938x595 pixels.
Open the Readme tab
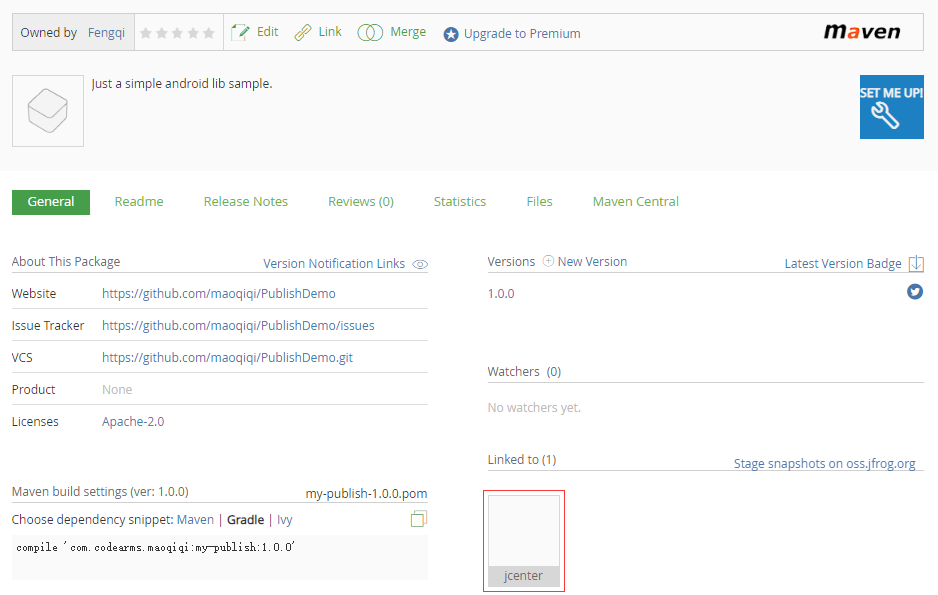[x=139, y=202]
